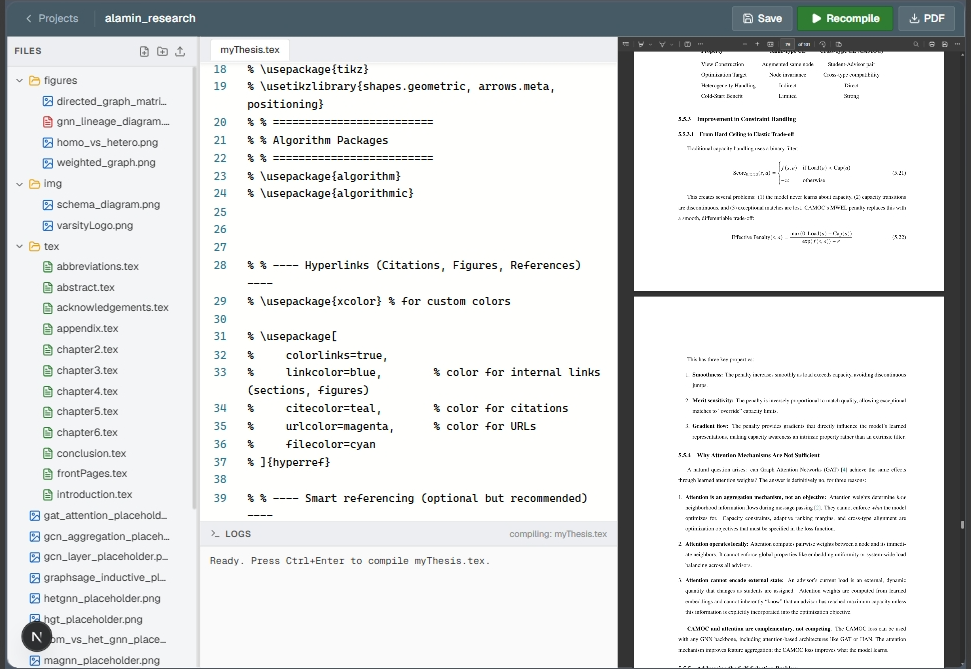Click the left ellipsis menu in PDF toolbar
971x669 pixels.
[700, 44]
